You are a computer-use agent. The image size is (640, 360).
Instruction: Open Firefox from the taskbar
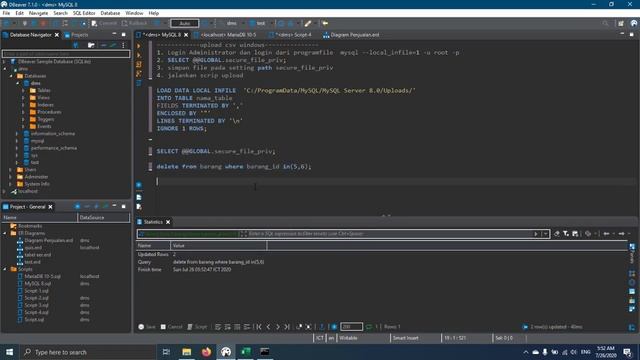point(206,352)
